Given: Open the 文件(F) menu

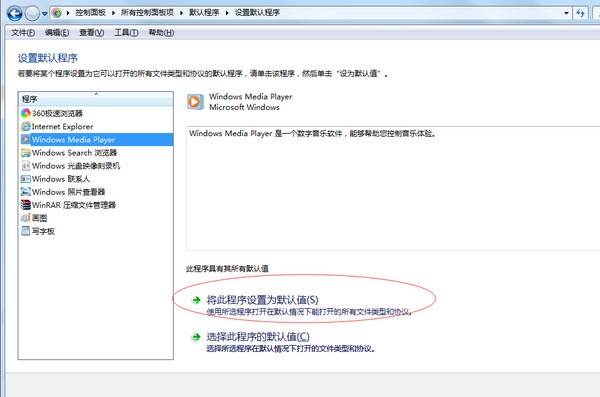Looking at the screenshot, I should 23,33.
